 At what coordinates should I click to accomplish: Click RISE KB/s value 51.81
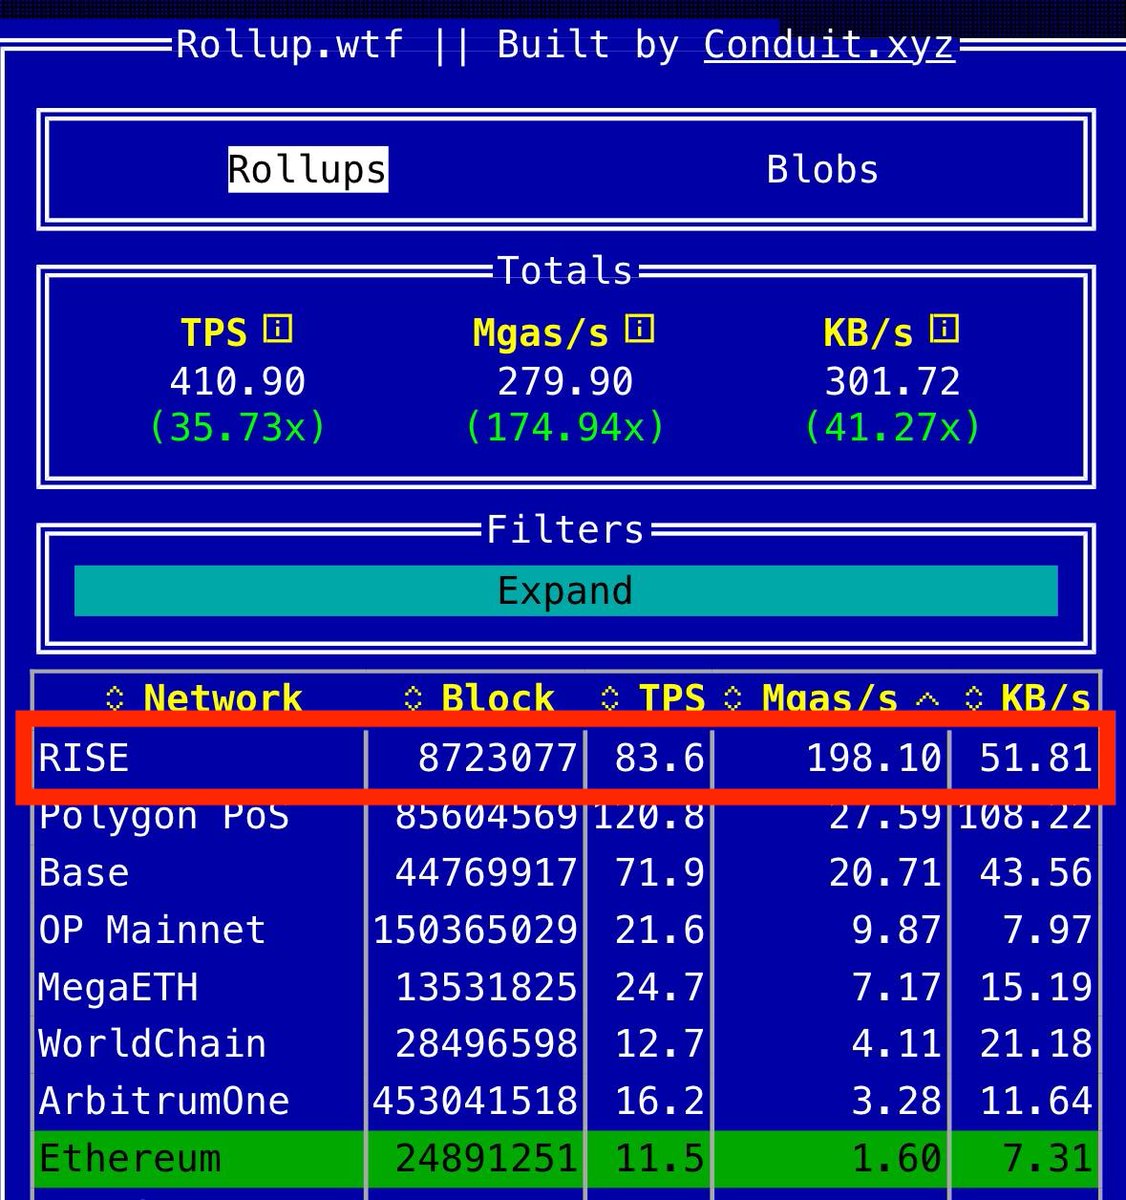click(1035, 758)
